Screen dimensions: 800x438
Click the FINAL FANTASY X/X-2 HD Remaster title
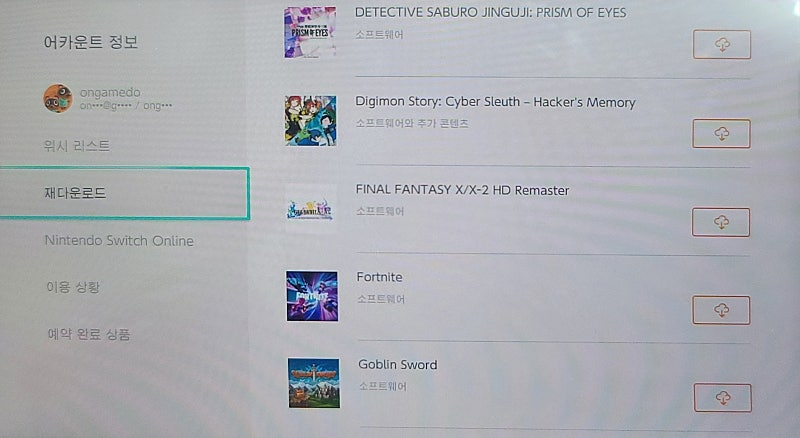pyautogui.click(x=462, y=190)
